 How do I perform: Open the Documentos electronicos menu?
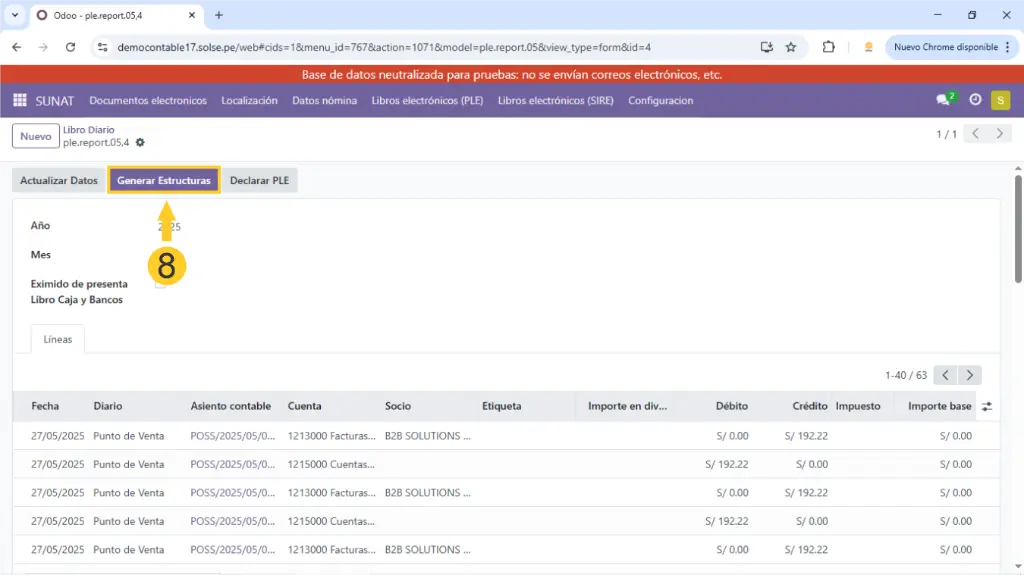point(148,100)
